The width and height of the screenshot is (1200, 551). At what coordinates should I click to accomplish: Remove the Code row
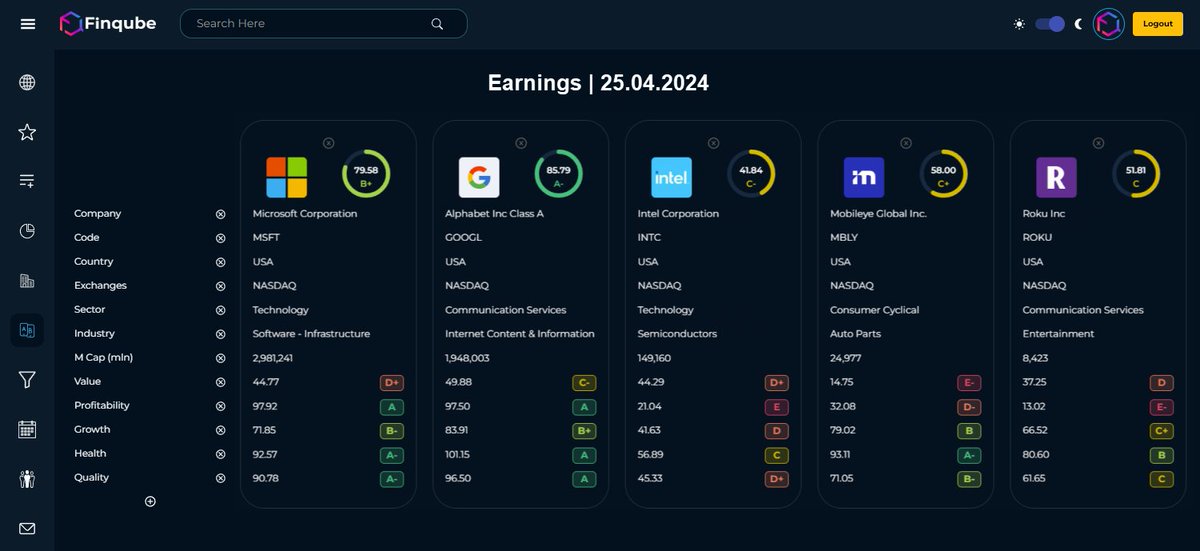coord(221,238)
